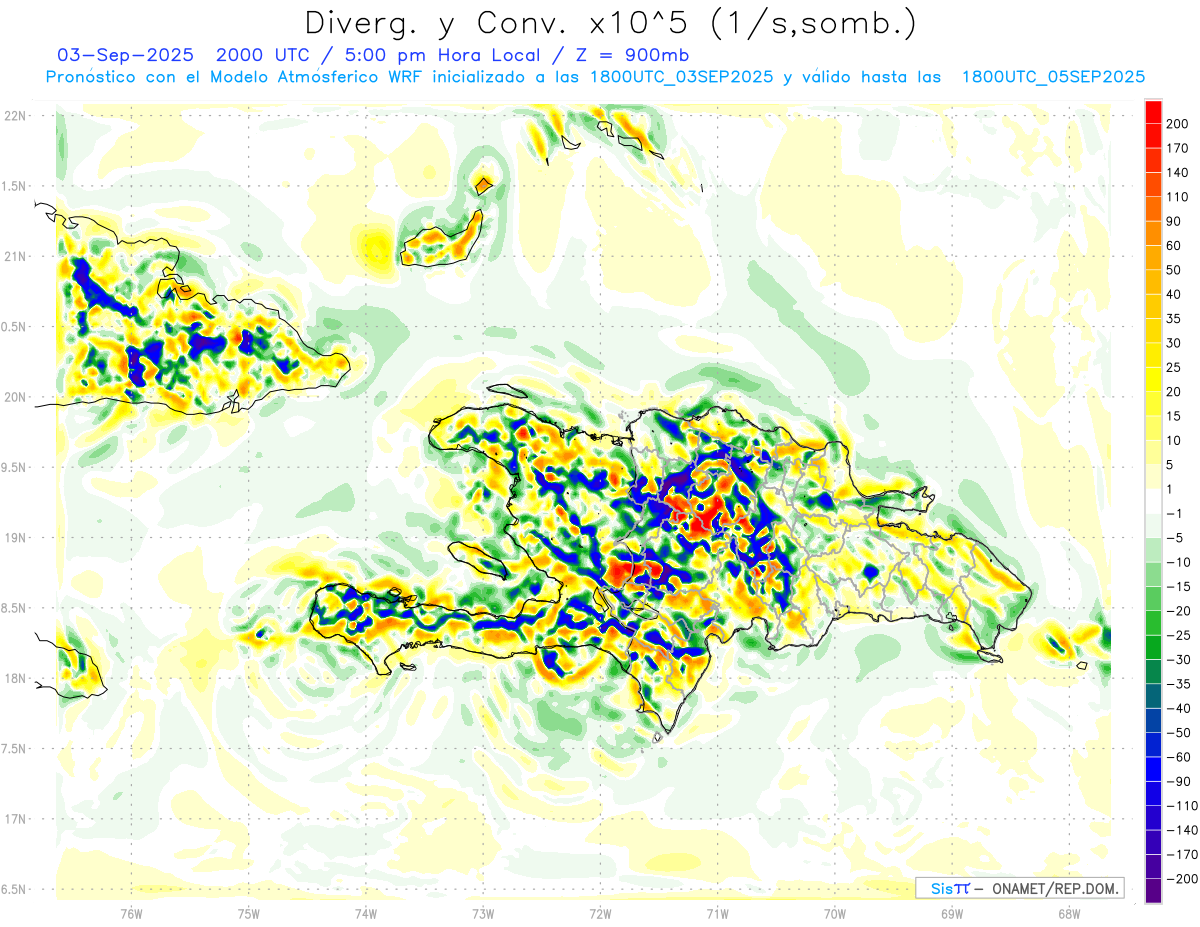Click the '6.5N' latitude label
The height and width of the screenshot is (927, 1200).
[14, 888]
